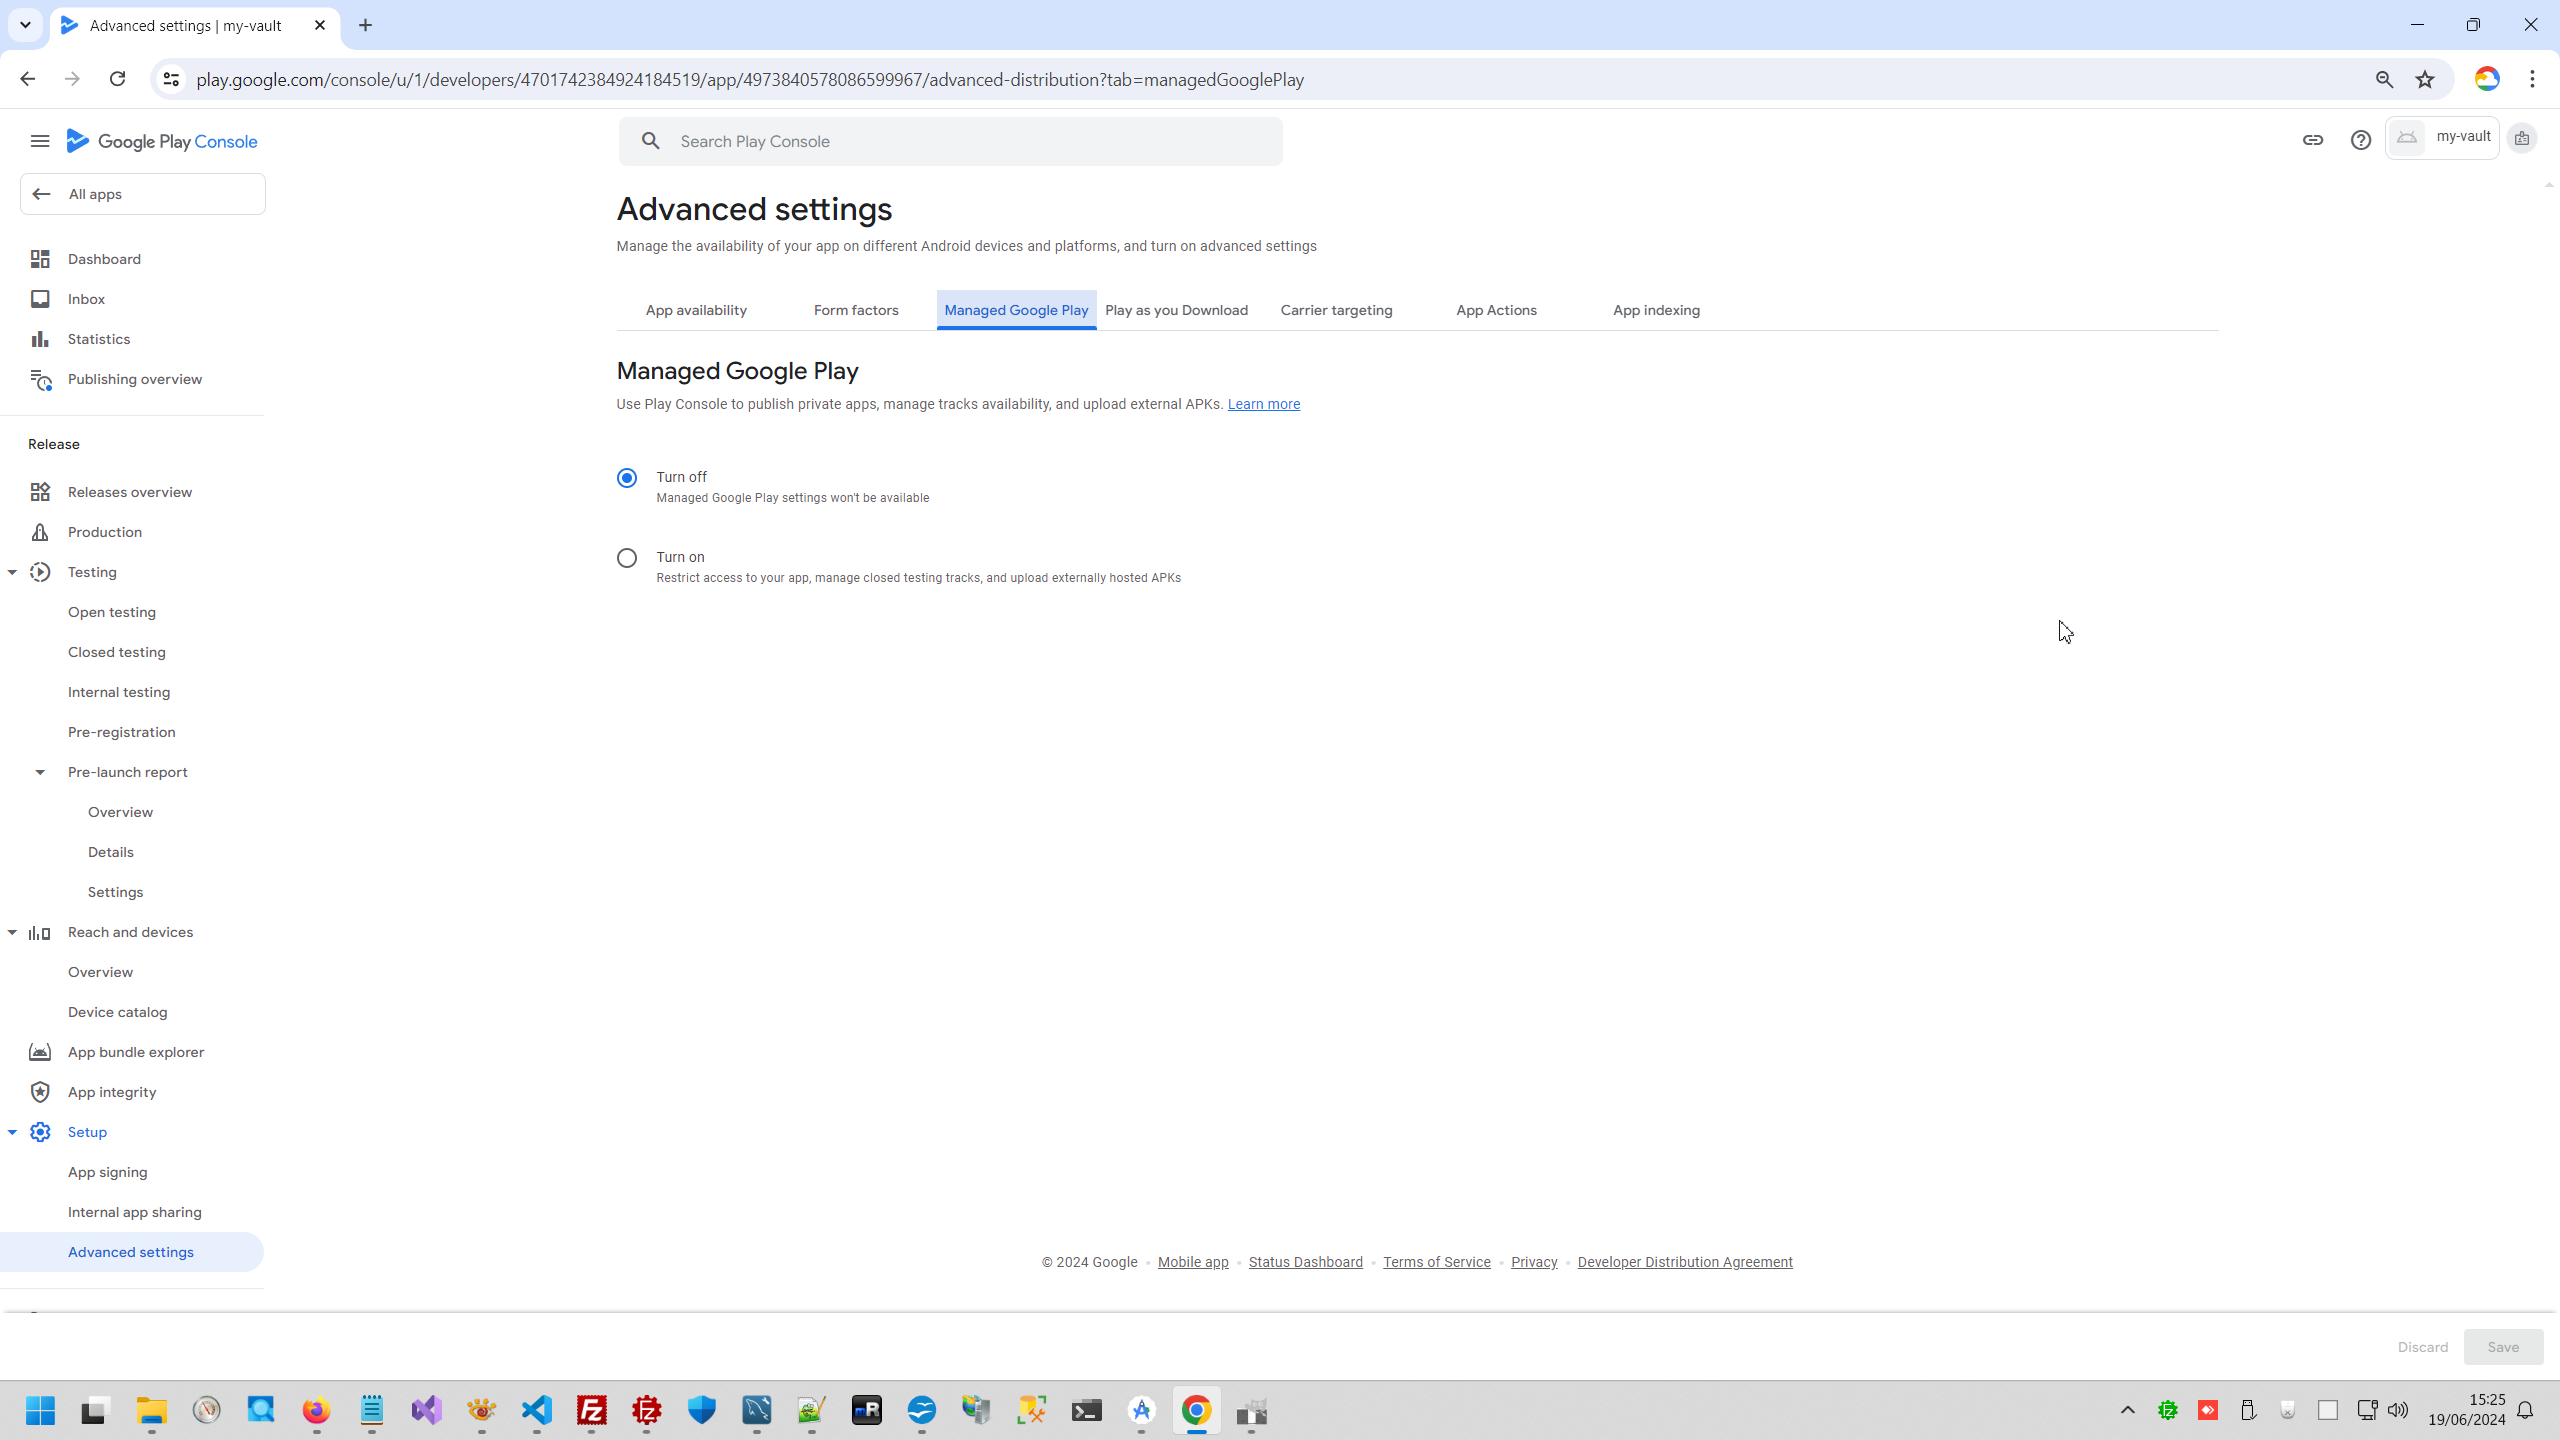Collapse the Pre-launch report tree arrow
The height and width of the screenshot is (1440, 2560).
click(40, 772)
